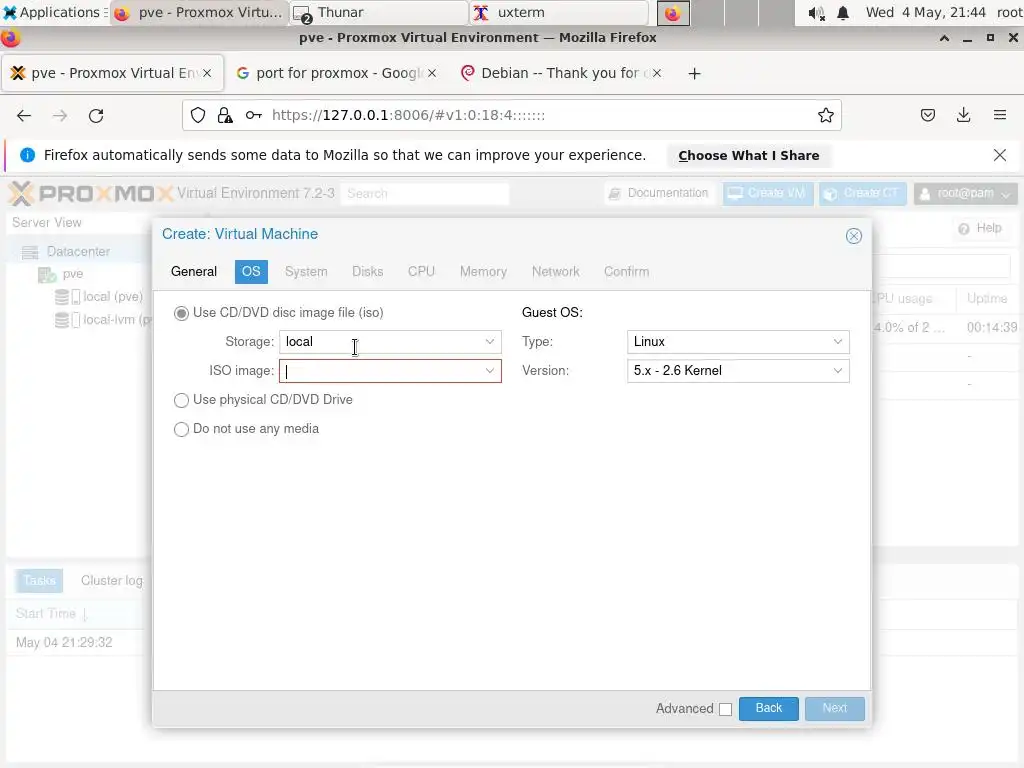This screenshot has height=768, width=1024.
Task: Go to the Disks tab
Action: click(x=368, y=272)
